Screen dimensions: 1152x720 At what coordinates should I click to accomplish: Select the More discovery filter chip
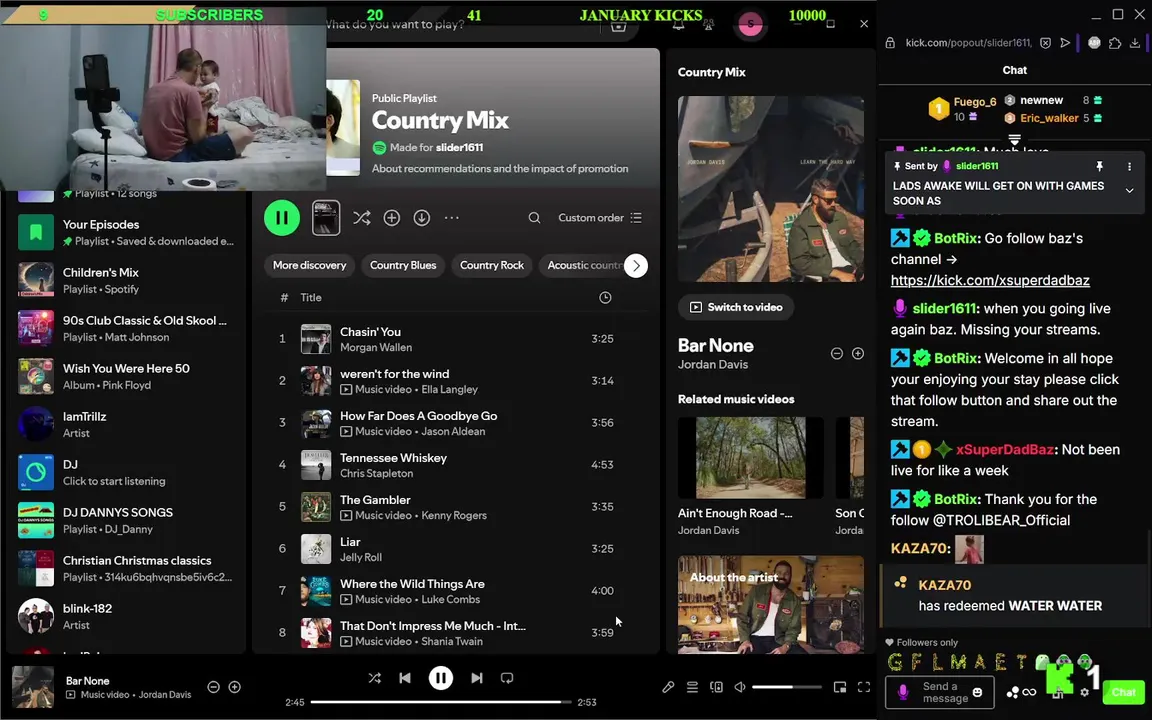click(x=309, y=265)
